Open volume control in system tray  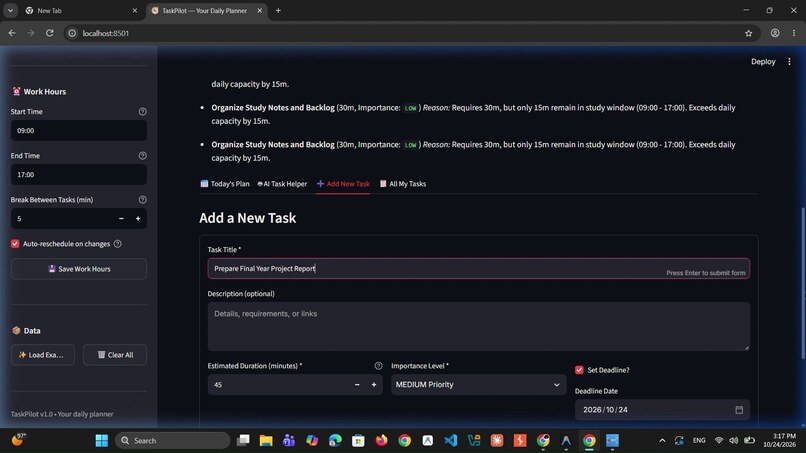[734, 441]
